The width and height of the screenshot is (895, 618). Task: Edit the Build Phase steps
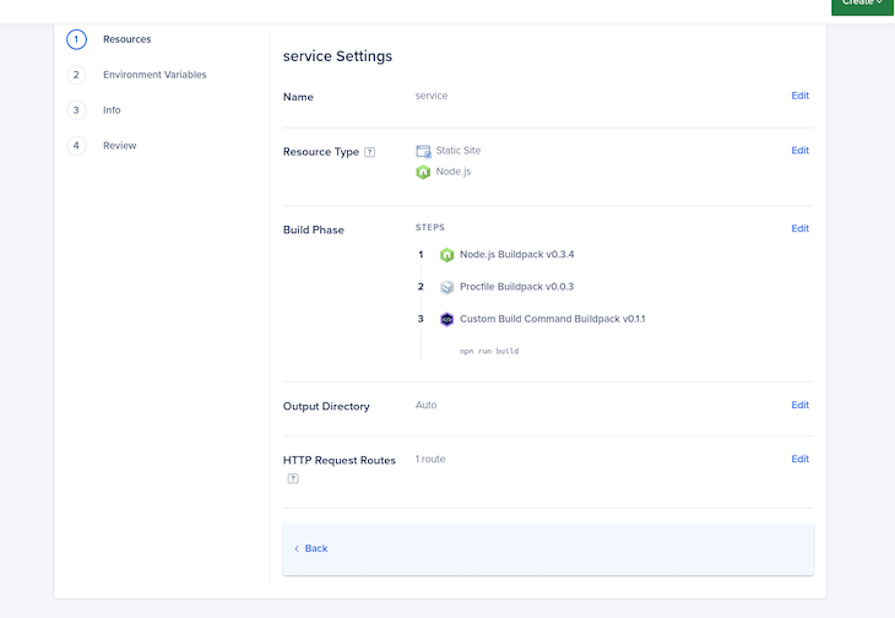800,228
